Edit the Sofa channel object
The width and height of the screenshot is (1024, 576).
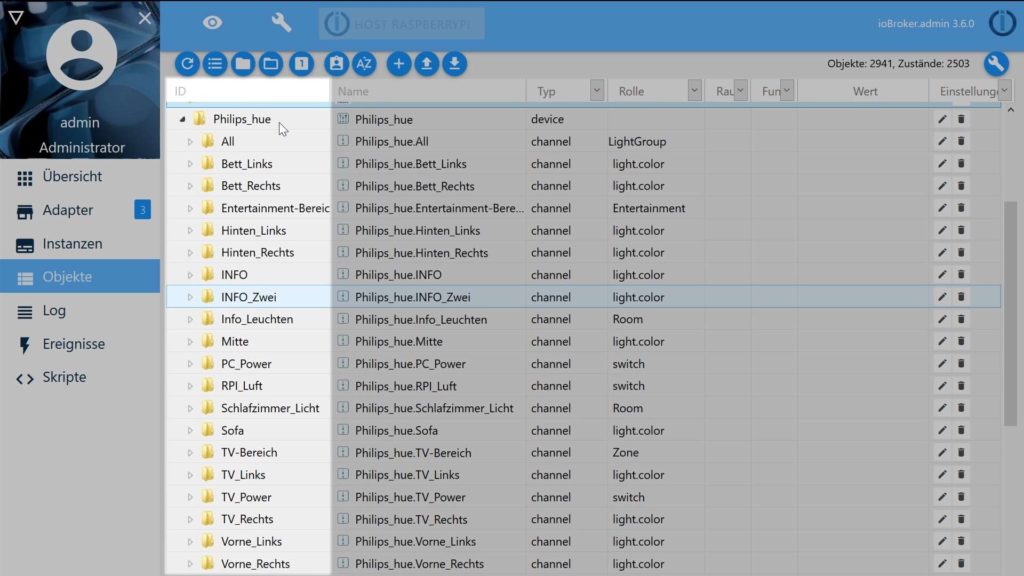pyautogui.click(x=942, y=430)
